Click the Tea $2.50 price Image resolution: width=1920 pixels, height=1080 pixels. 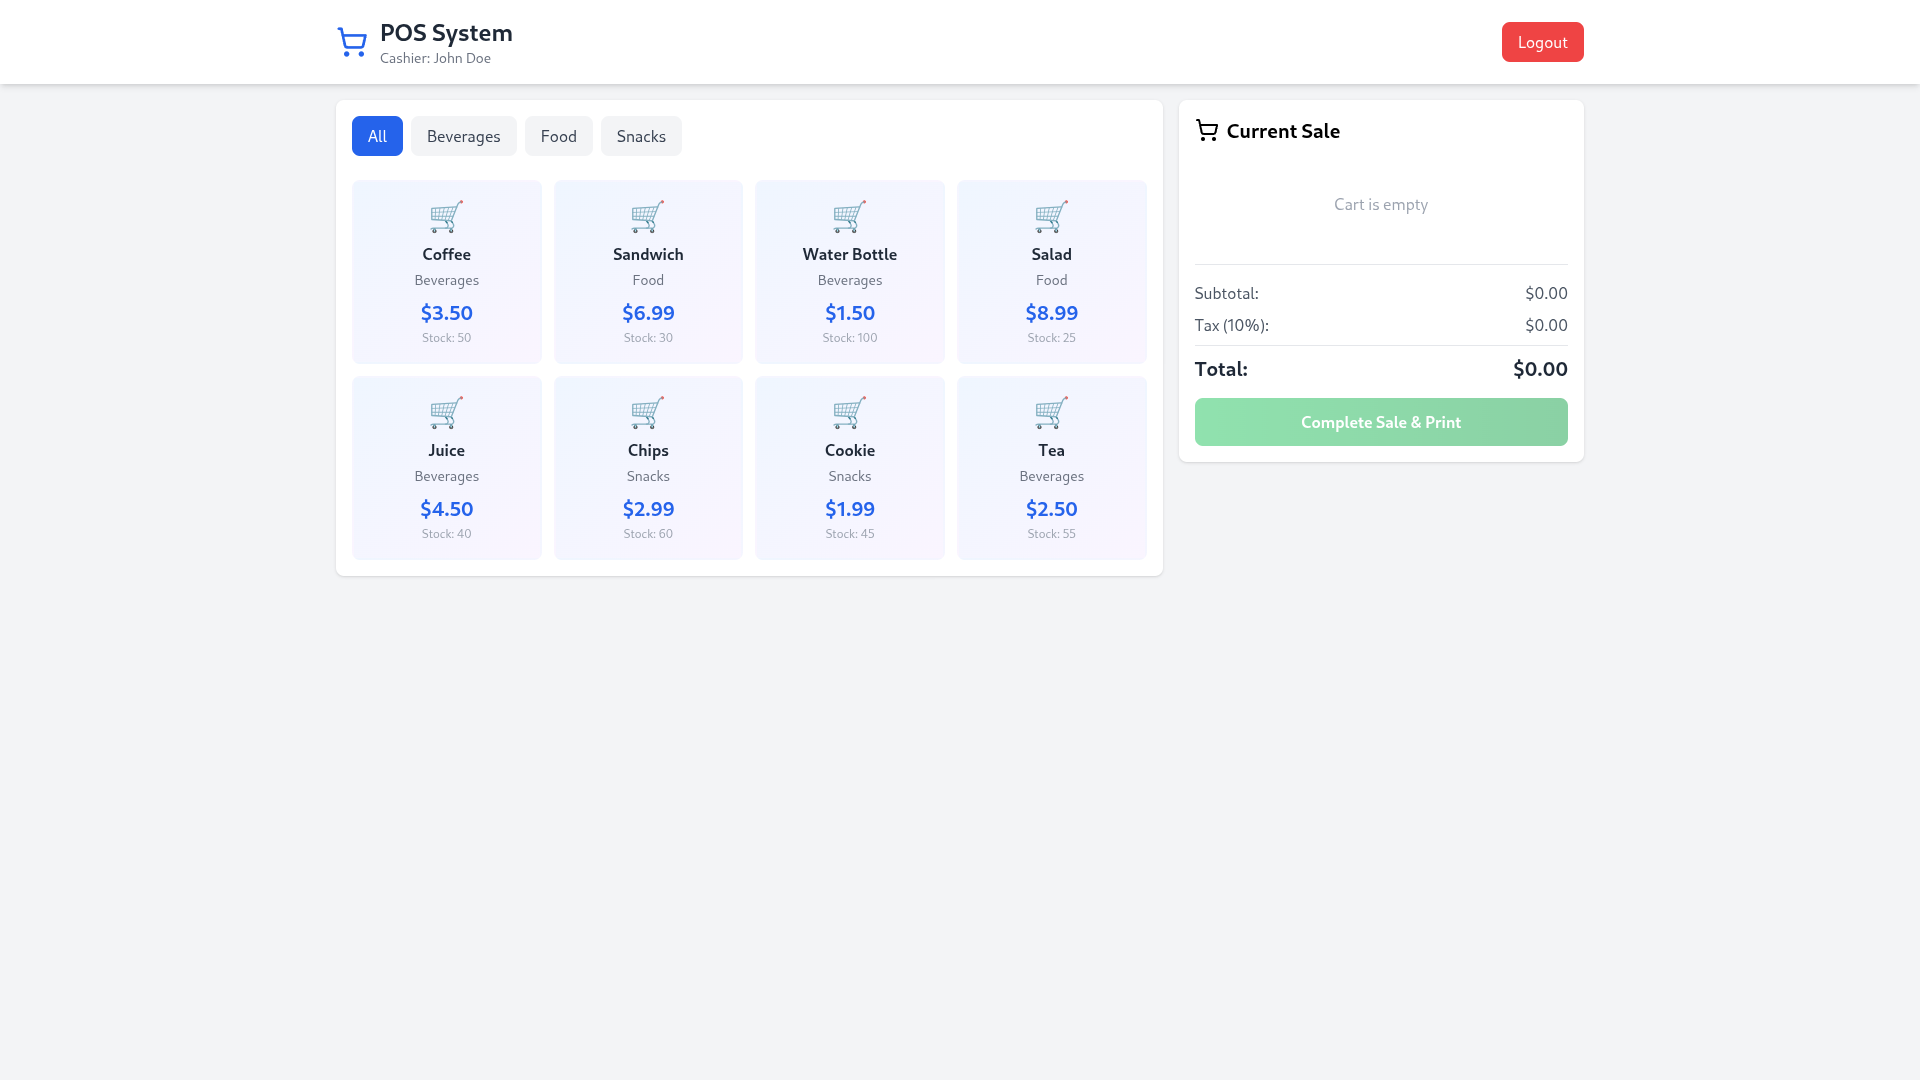click(x=1051, y=509)
